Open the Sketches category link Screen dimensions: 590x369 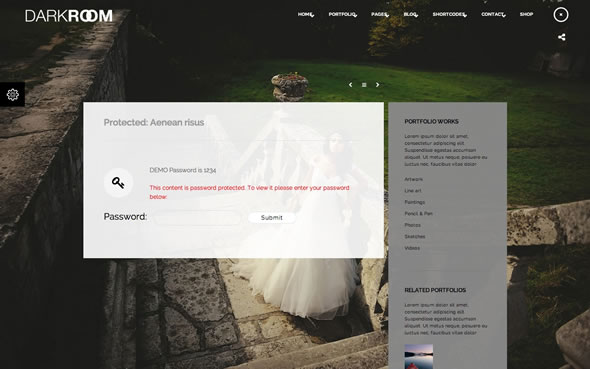(415, 237)
